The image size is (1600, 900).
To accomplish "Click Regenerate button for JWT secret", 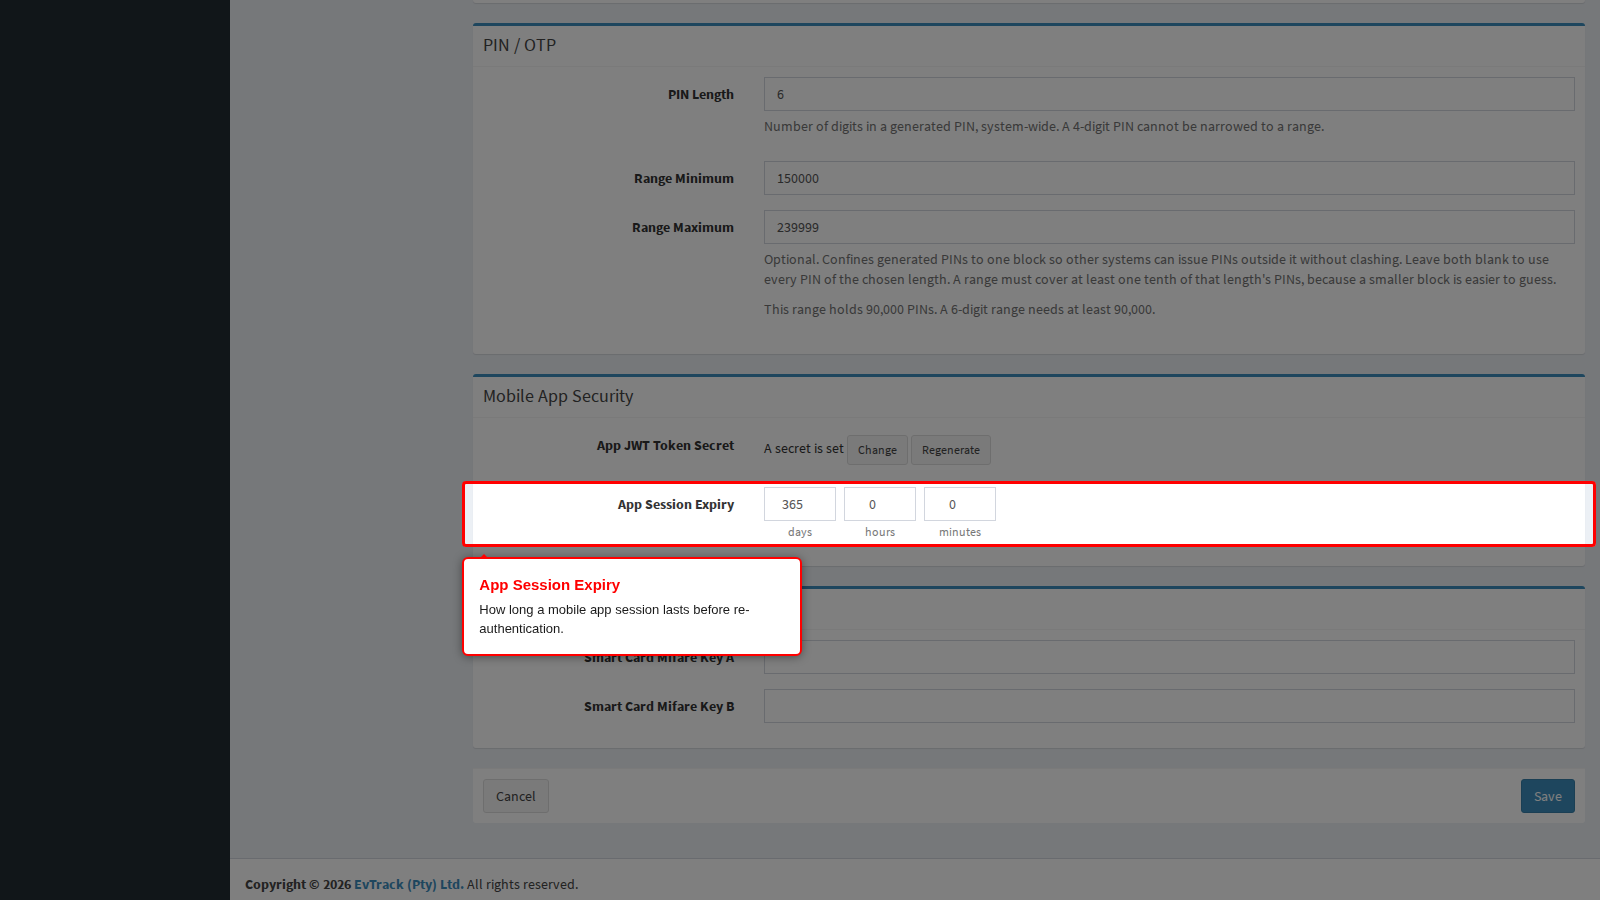I will click(x=951, y=450).
